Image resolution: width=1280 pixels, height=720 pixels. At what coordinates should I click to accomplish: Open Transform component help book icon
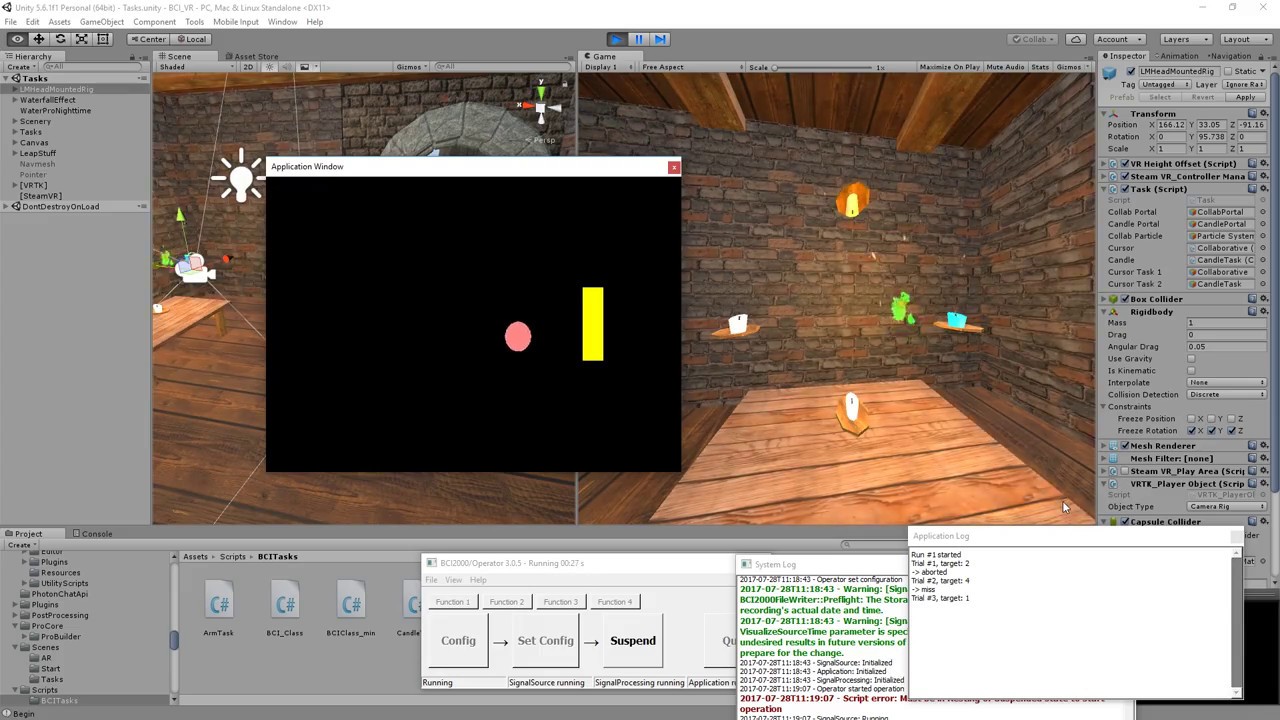tap(1252, 113)
